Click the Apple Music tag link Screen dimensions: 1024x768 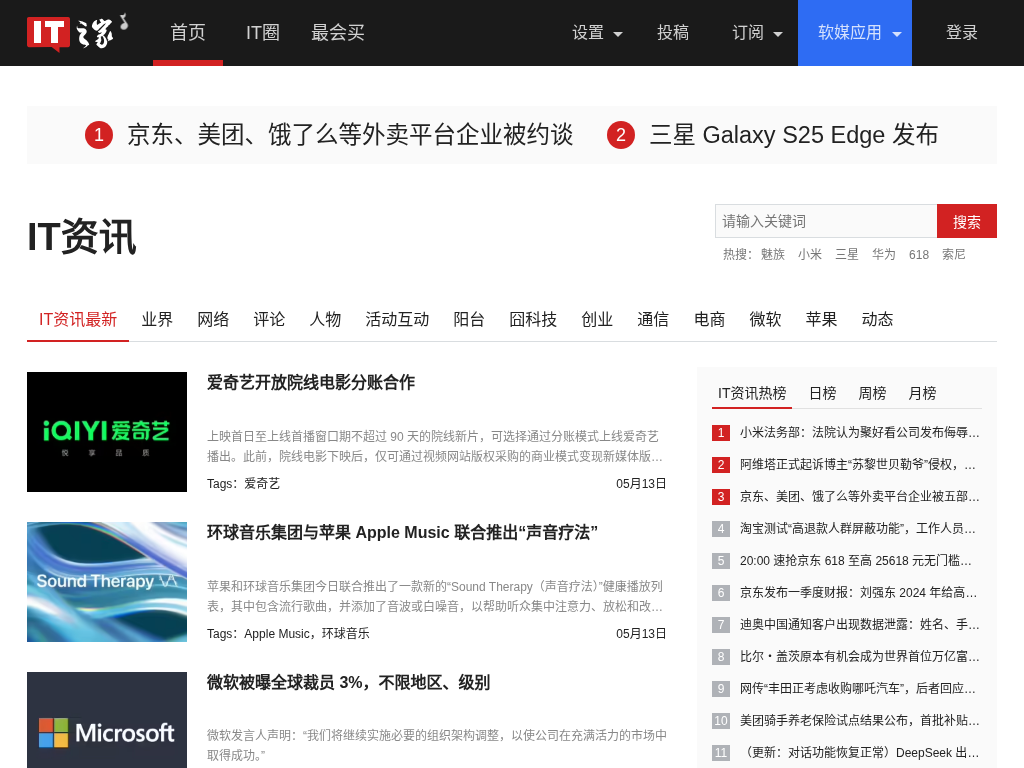pyautogui.click(x=276, y=634)
